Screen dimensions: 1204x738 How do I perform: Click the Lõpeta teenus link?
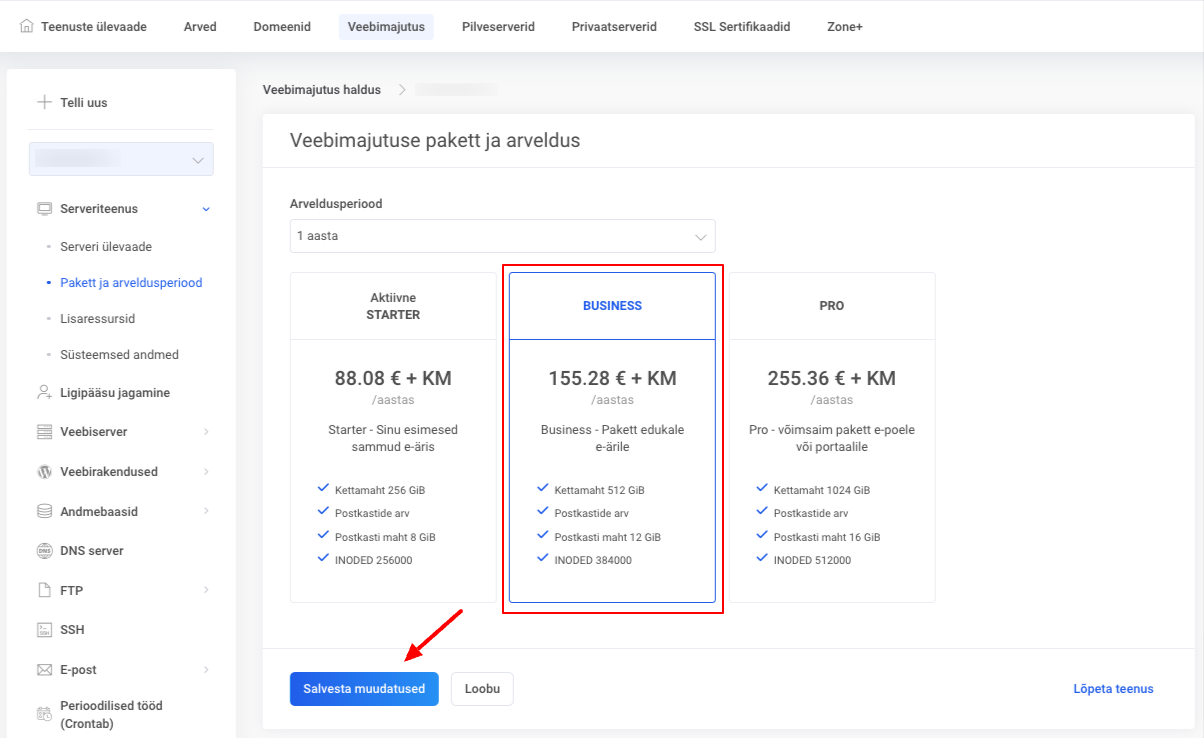[1113, 689]
